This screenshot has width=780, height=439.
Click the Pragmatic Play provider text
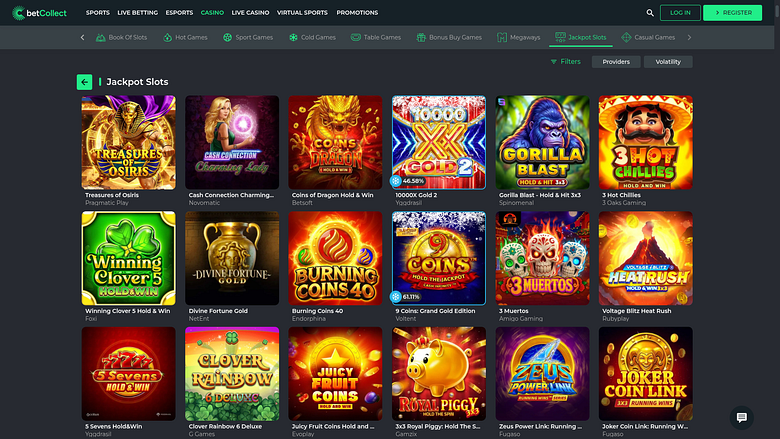(x=106, y=203)
